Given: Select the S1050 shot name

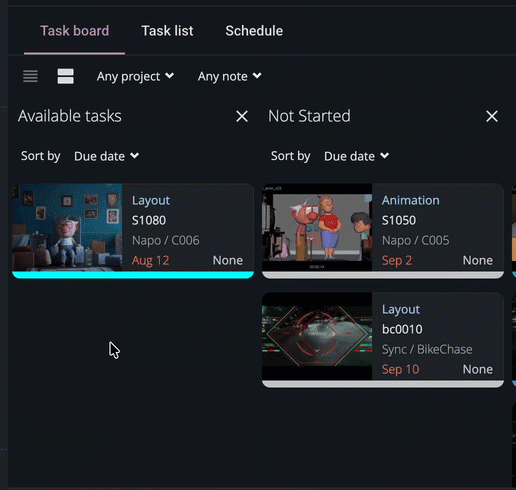Looking at the screenshot, I should point(399,220).
